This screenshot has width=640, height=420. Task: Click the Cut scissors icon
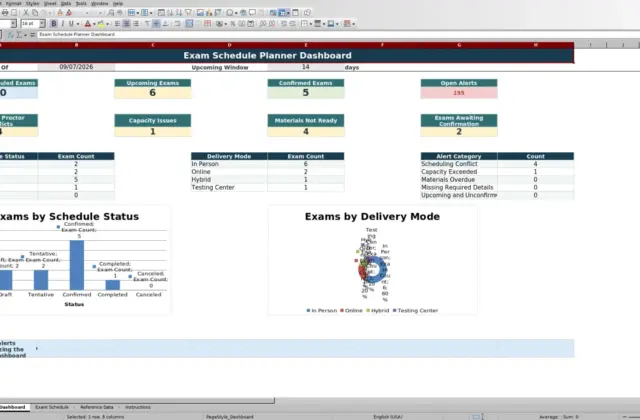click(26, 13)
